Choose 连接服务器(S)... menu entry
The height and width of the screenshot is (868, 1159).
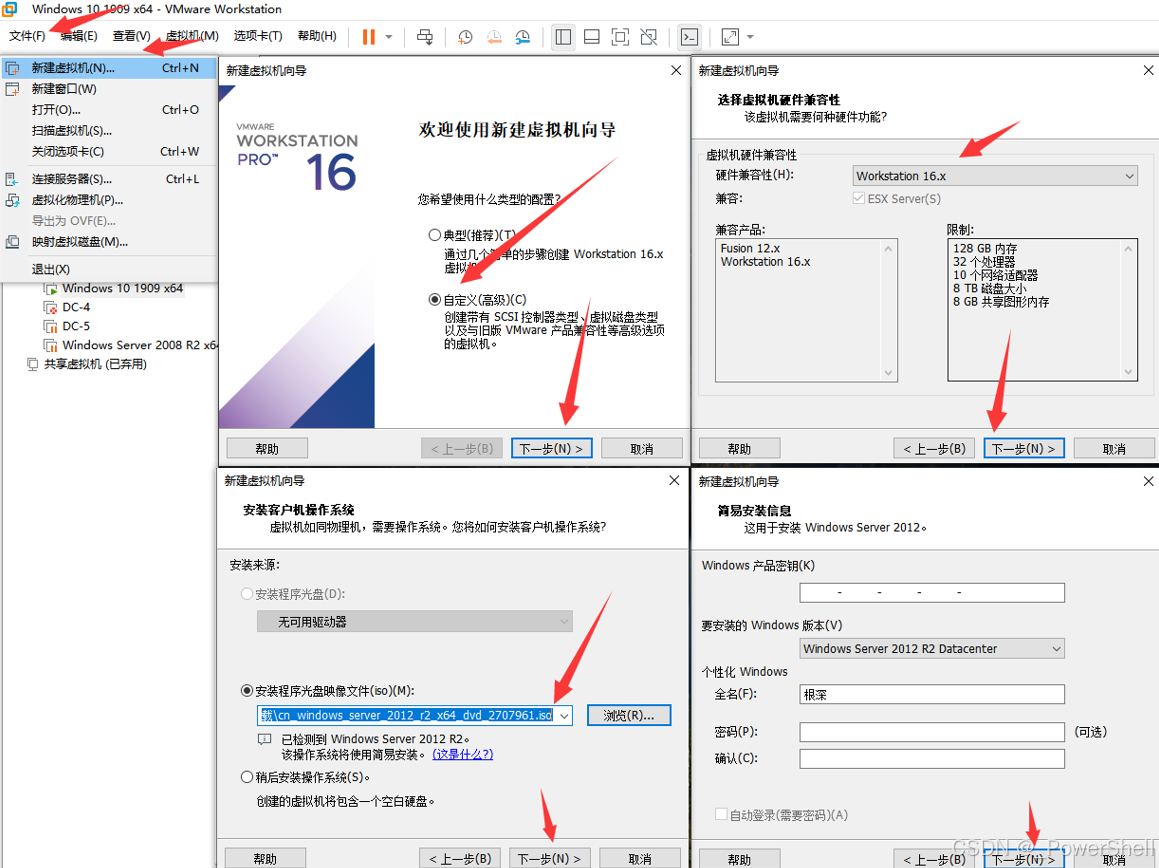(x=109, y=179)
